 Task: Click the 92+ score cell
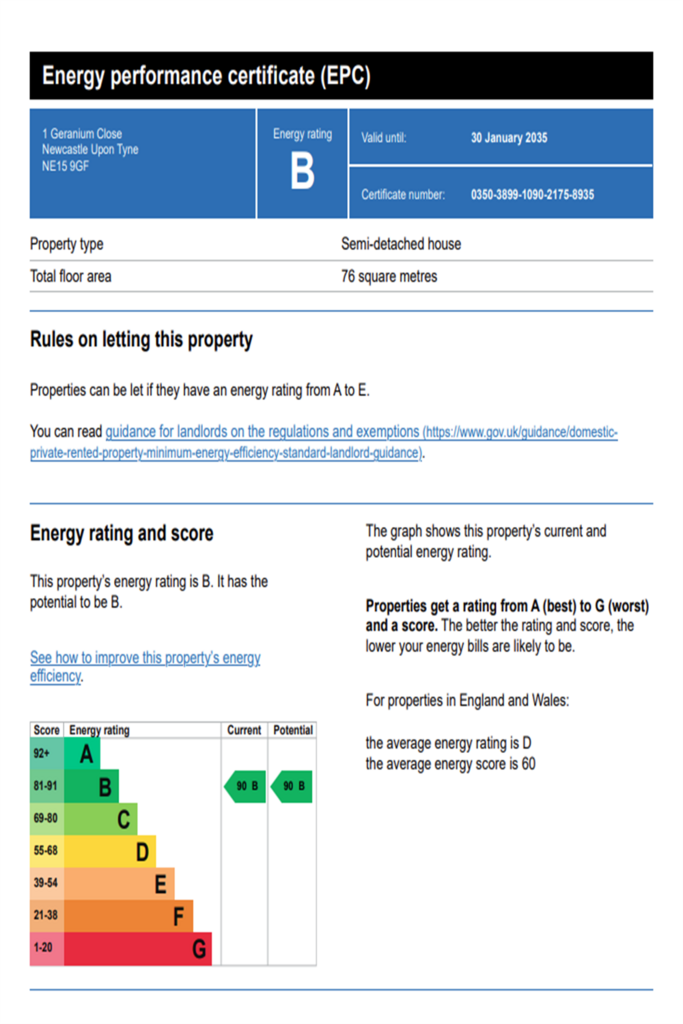[47, 754]
